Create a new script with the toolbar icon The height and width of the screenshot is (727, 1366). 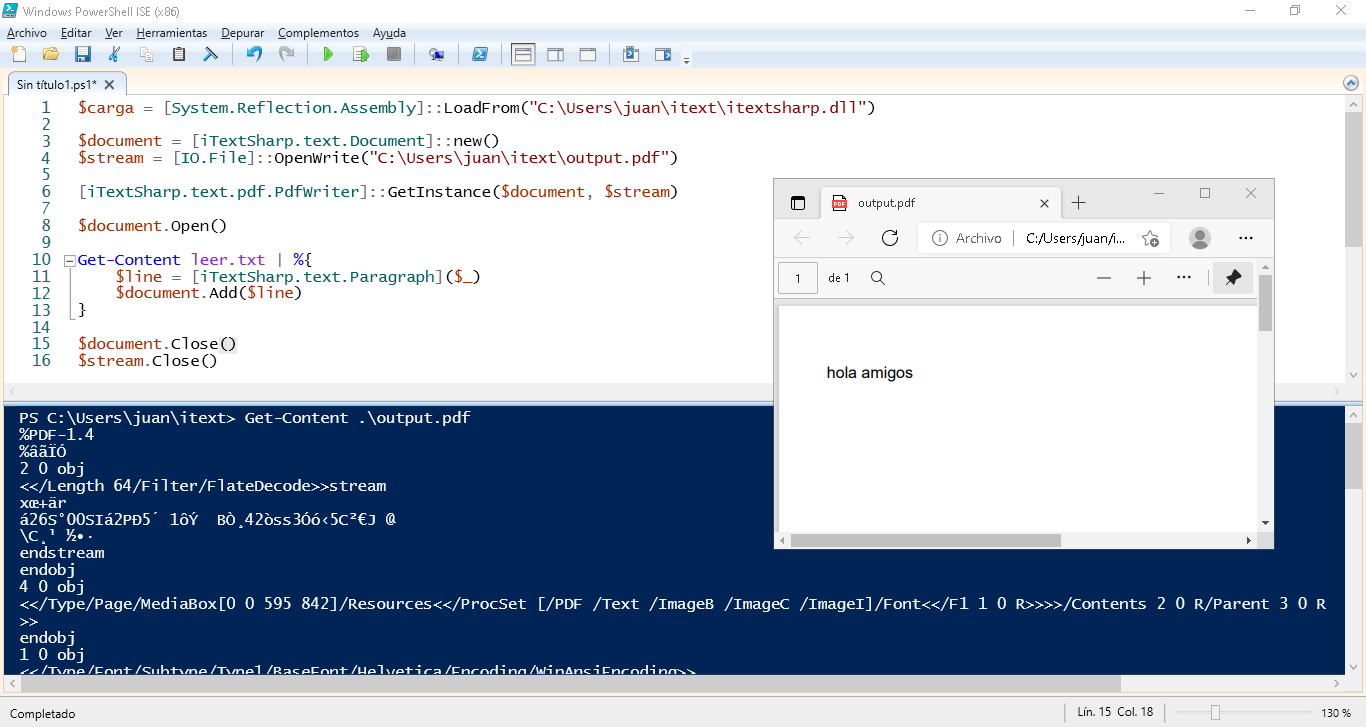pyautogui.click(x=19, y=55)
